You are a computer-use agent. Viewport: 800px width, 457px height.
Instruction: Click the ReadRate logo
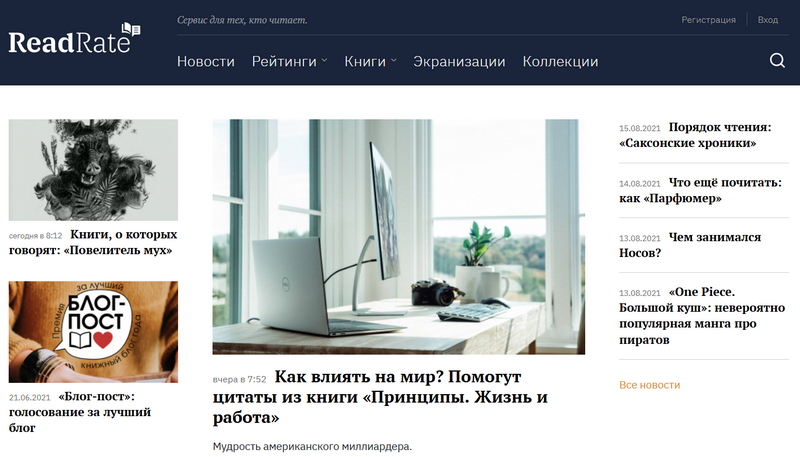tap(74, 39)
